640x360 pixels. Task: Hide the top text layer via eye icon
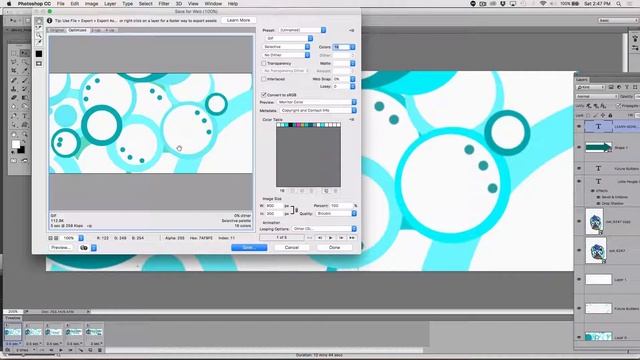coord(579,127)
